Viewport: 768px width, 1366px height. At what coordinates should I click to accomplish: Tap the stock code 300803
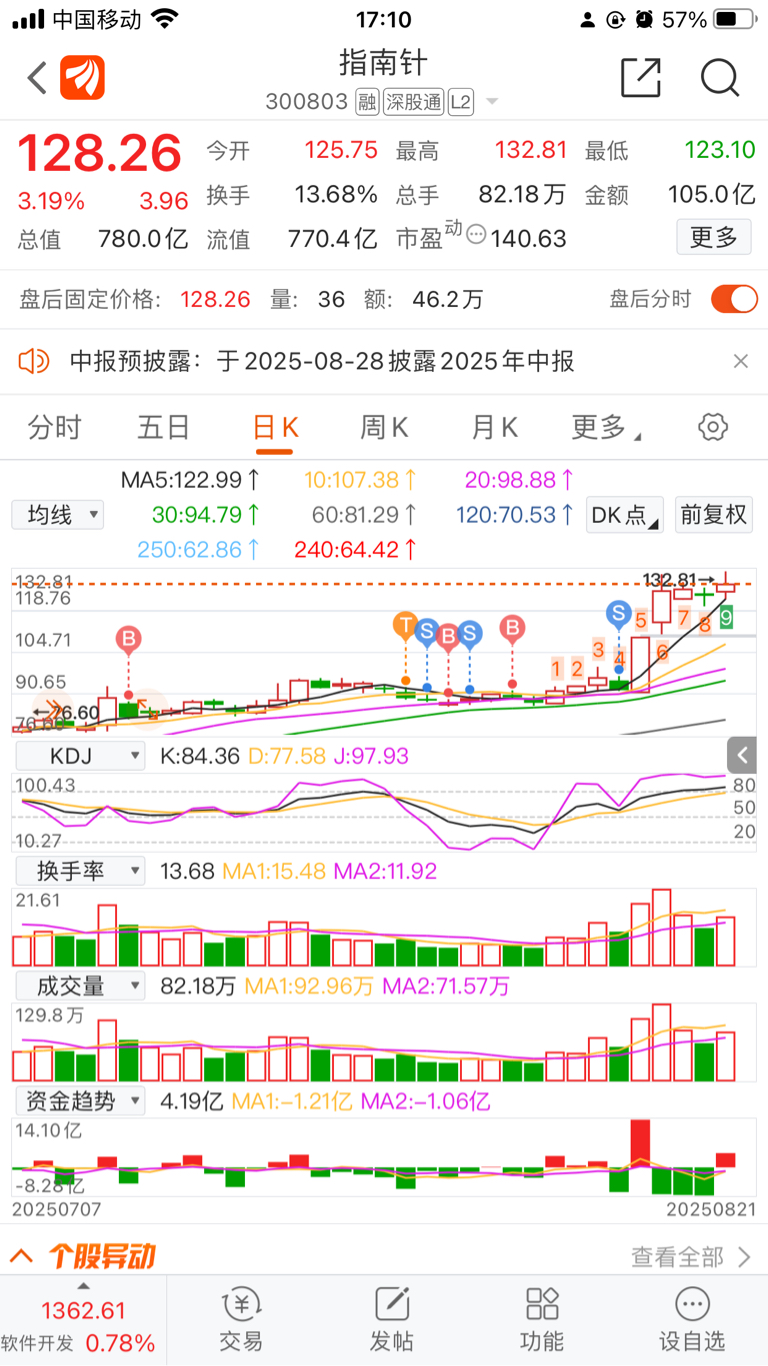point(307,102)
